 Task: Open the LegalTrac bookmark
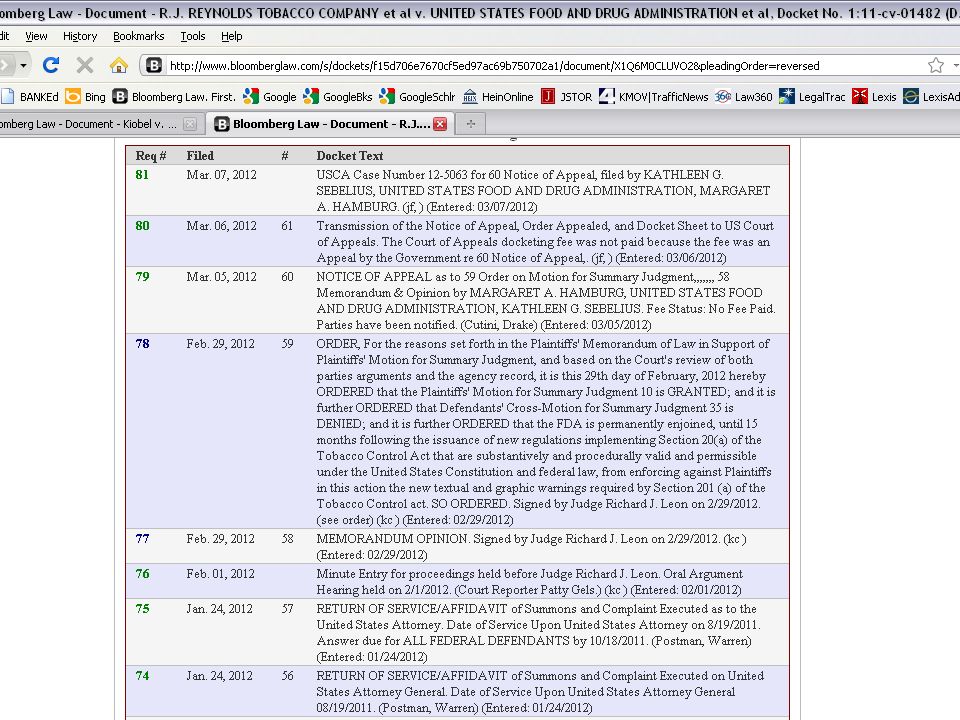[x=812, y=97]
